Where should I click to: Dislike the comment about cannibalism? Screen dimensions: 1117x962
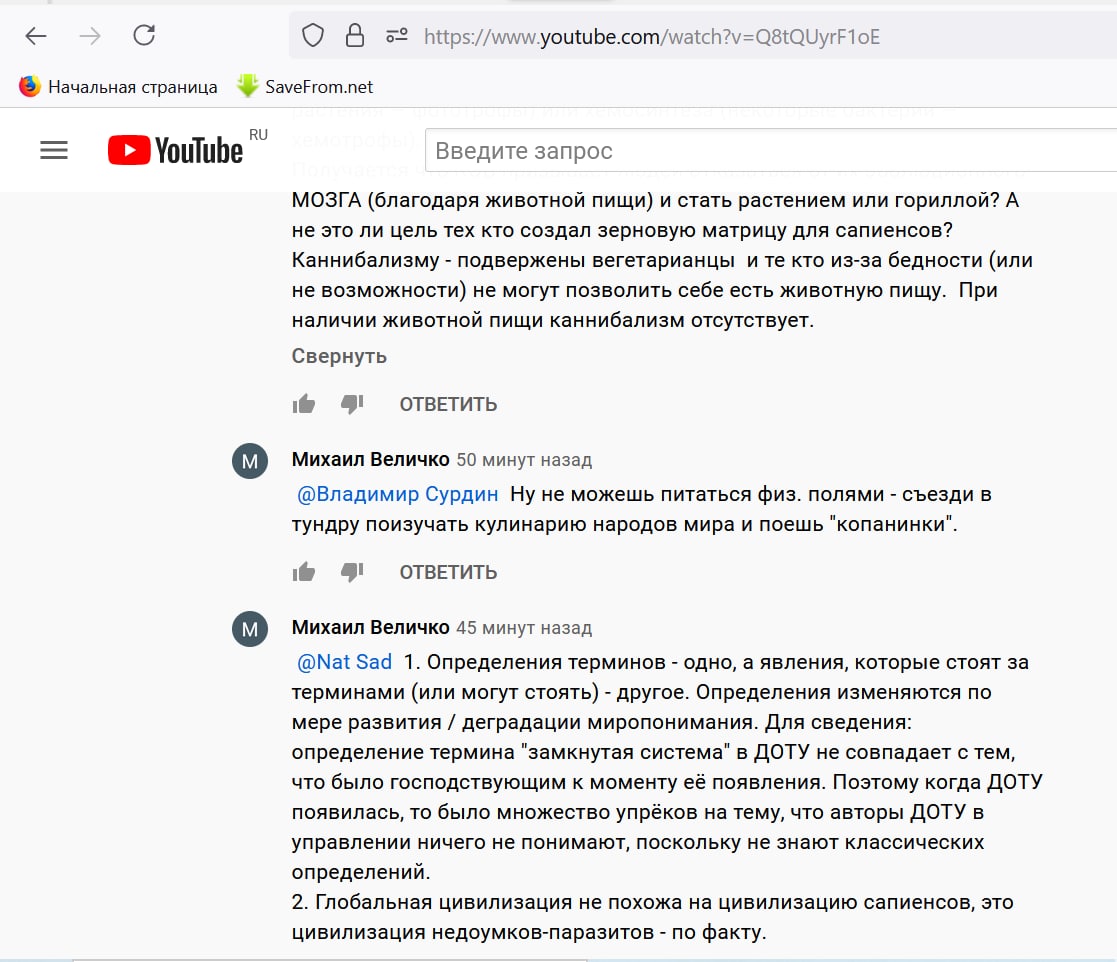pos(352,404)
